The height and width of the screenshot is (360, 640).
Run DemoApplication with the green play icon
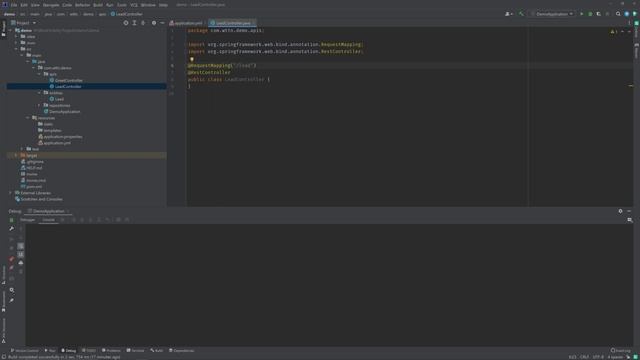click(582, 14)
